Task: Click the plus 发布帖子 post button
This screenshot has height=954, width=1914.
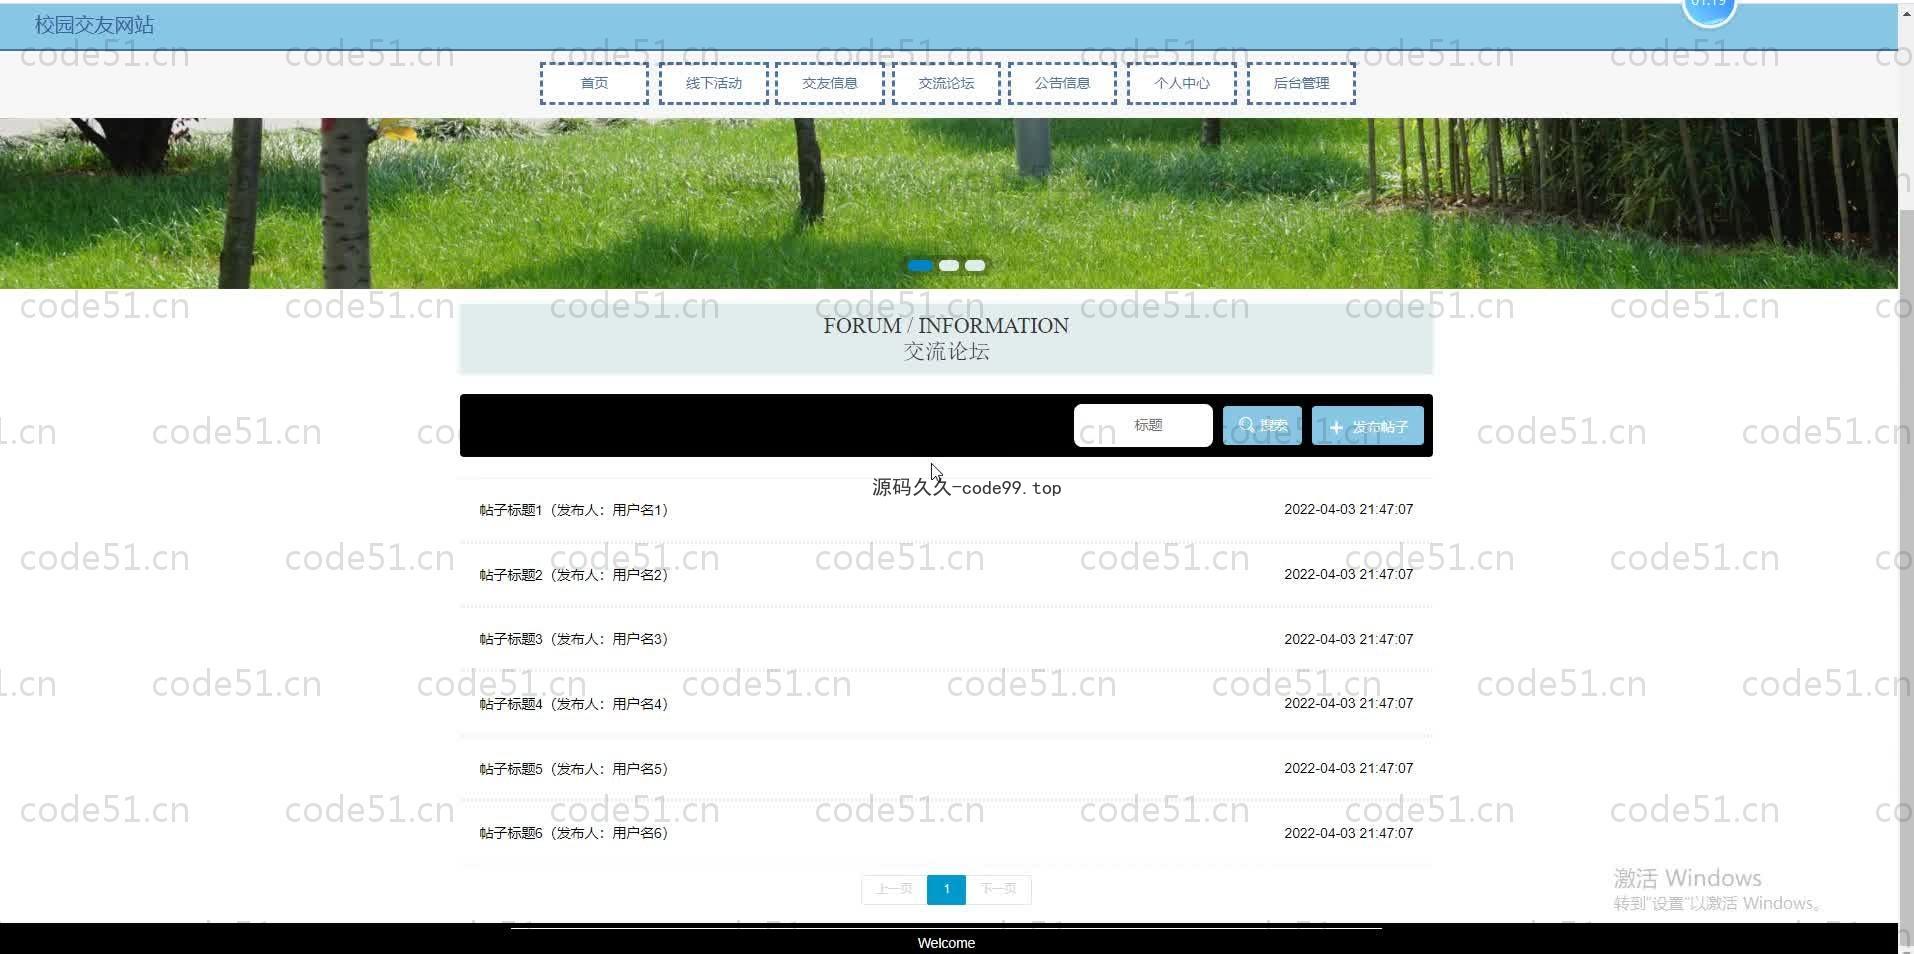Action: 1367,426
